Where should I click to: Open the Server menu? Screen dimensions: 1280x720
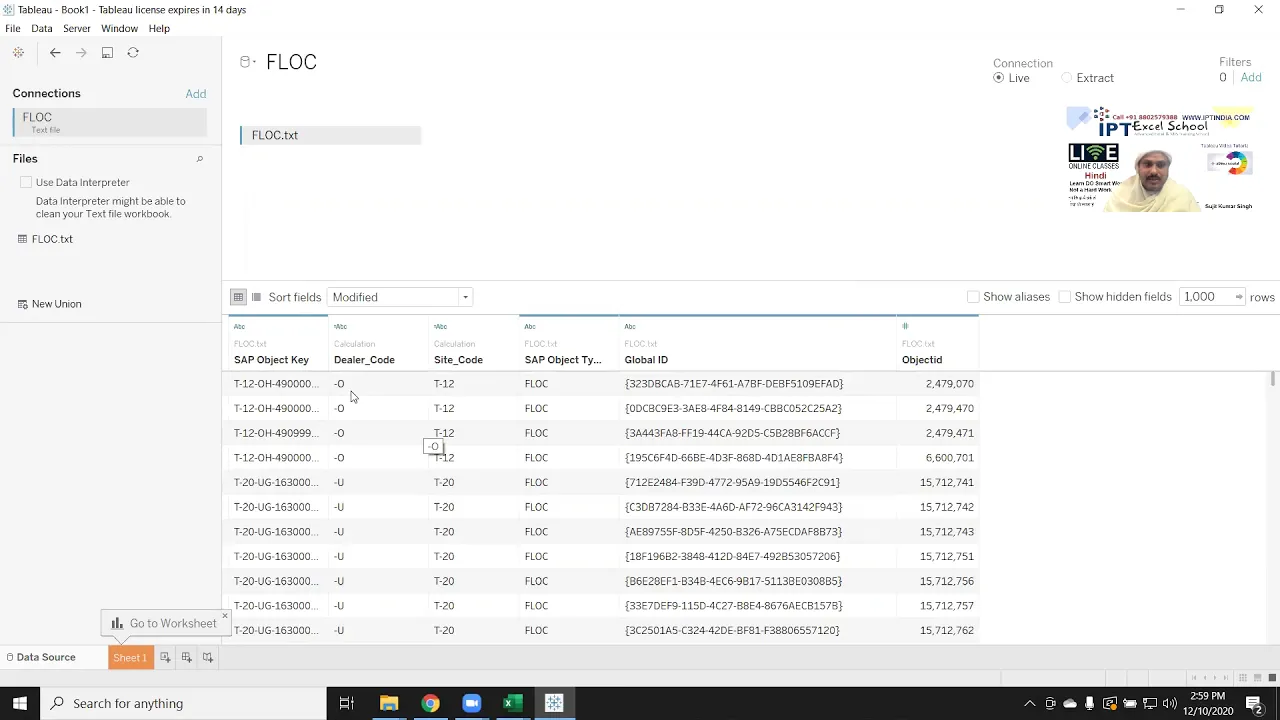(x=77, y=29)
